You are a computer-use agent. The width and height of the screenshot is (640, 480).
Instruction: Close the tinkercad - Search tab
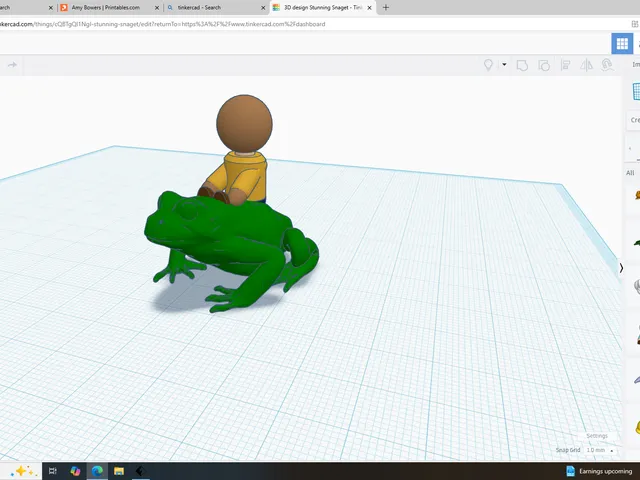pos(263,8)
